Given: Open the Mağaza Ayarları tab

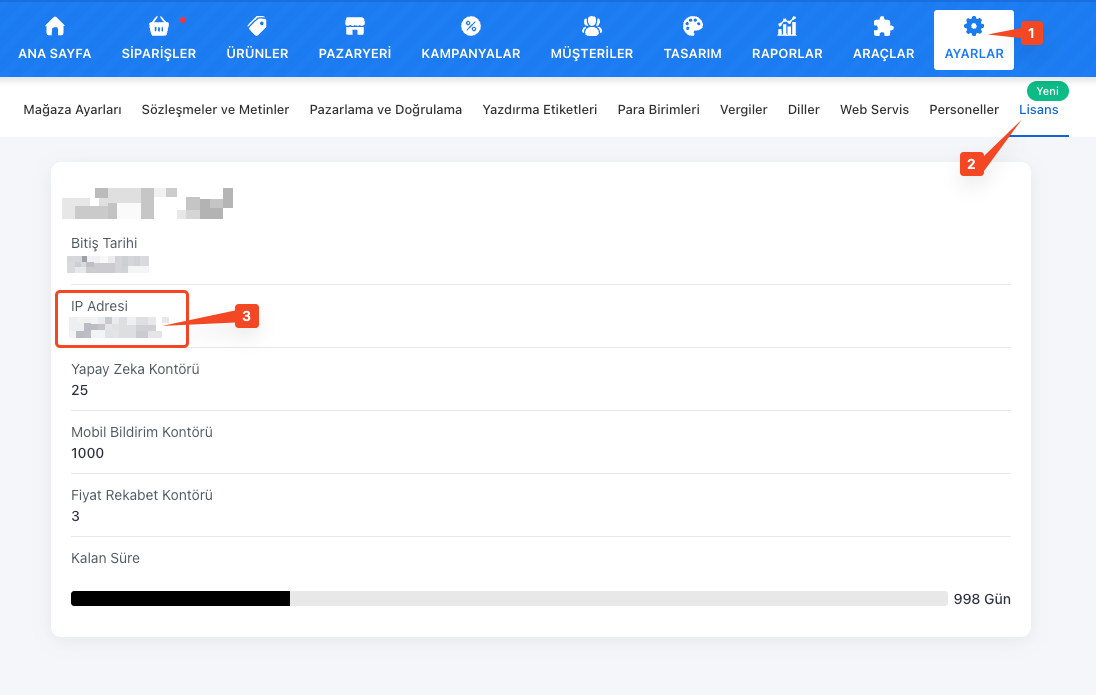Looking at the screenshot, I should (x=72, y=110).
